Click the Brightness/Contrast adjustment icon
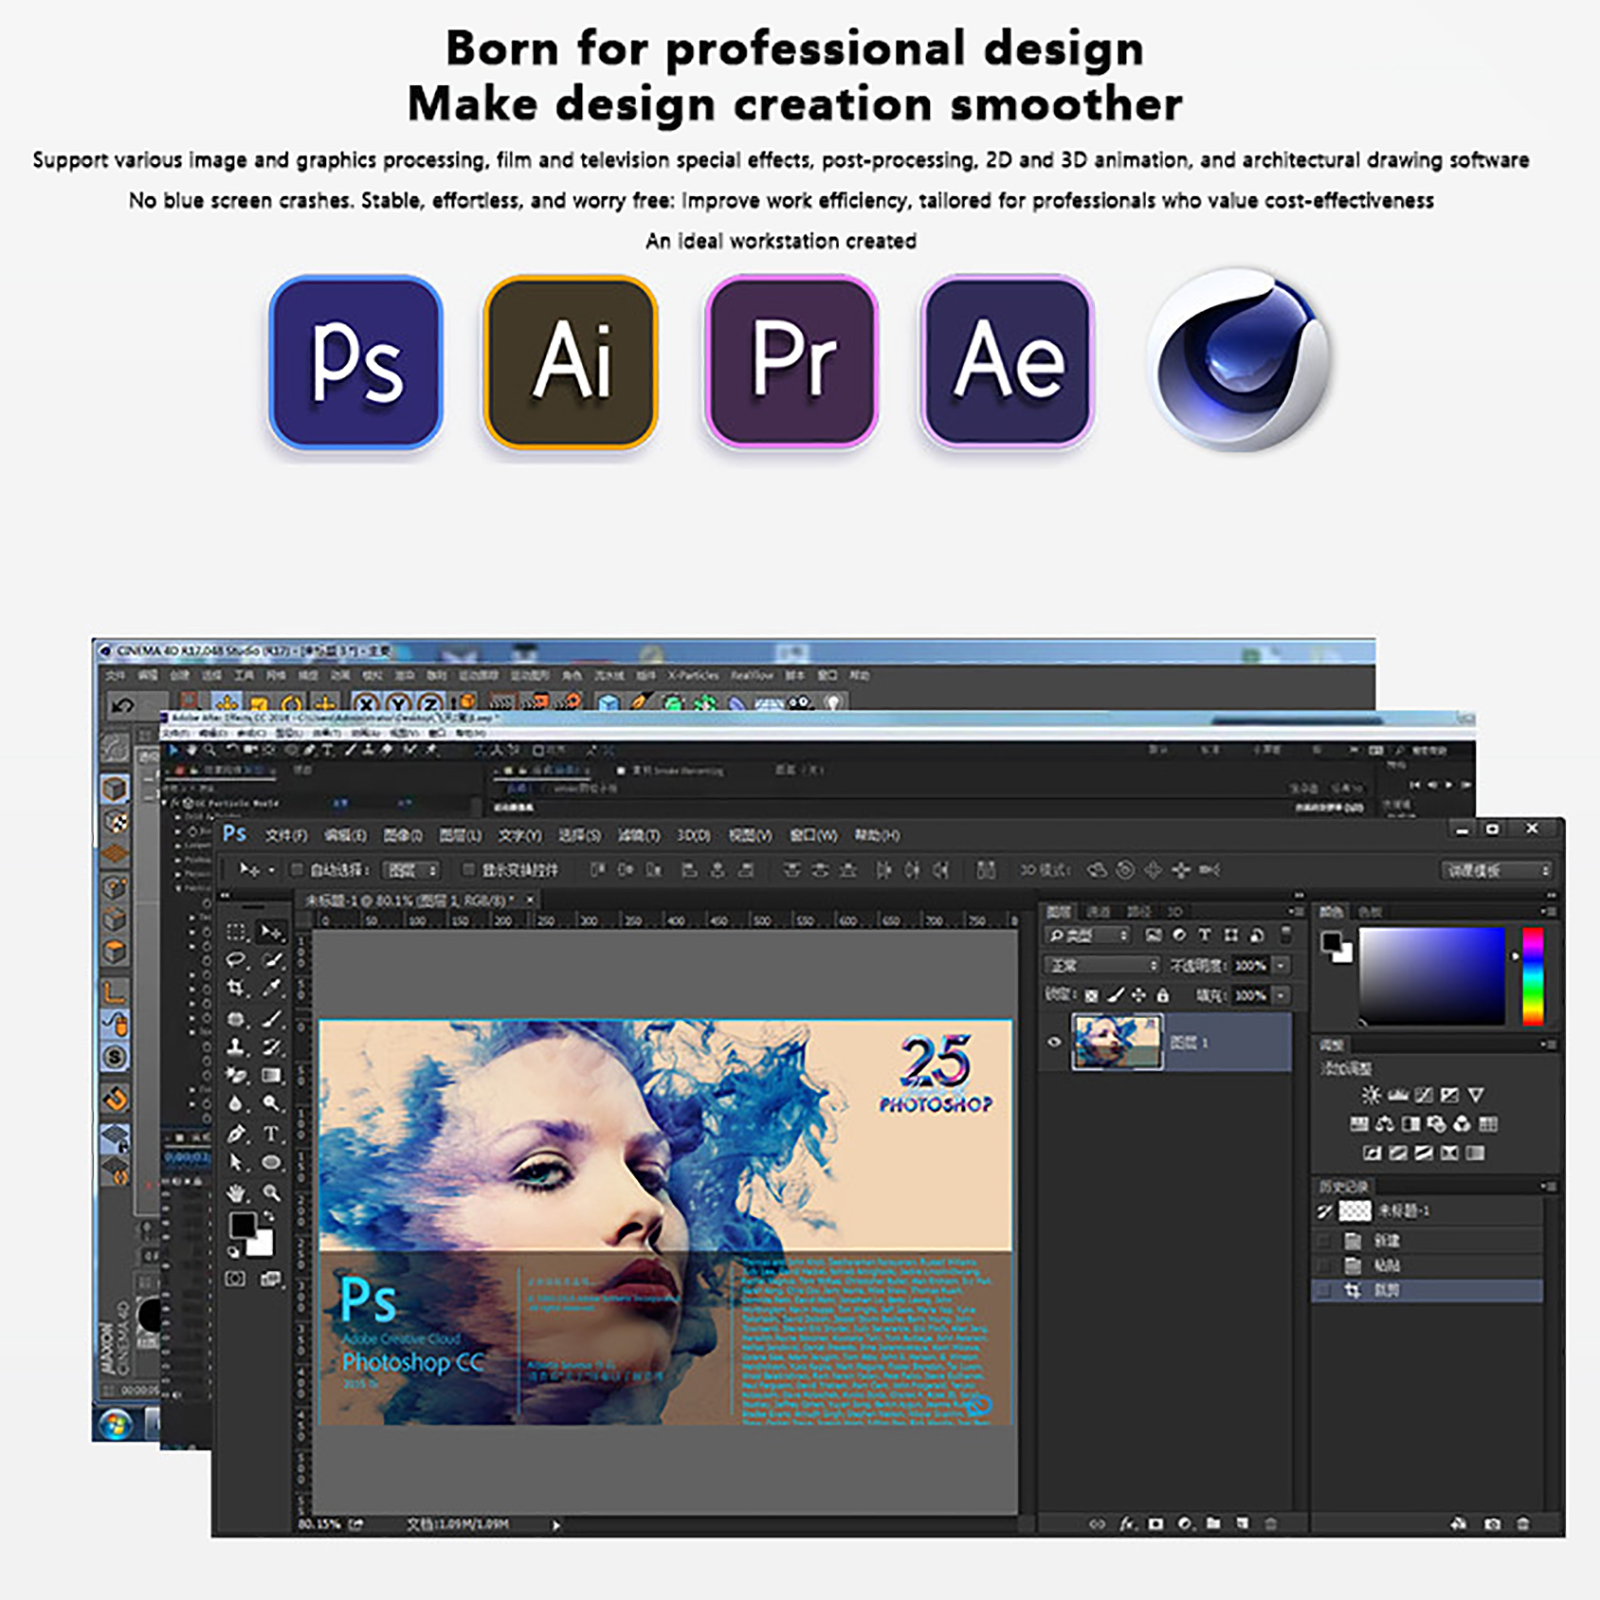Image resolution: width=1600 pixels, height=1600 pixels. click(1371, 1095)
